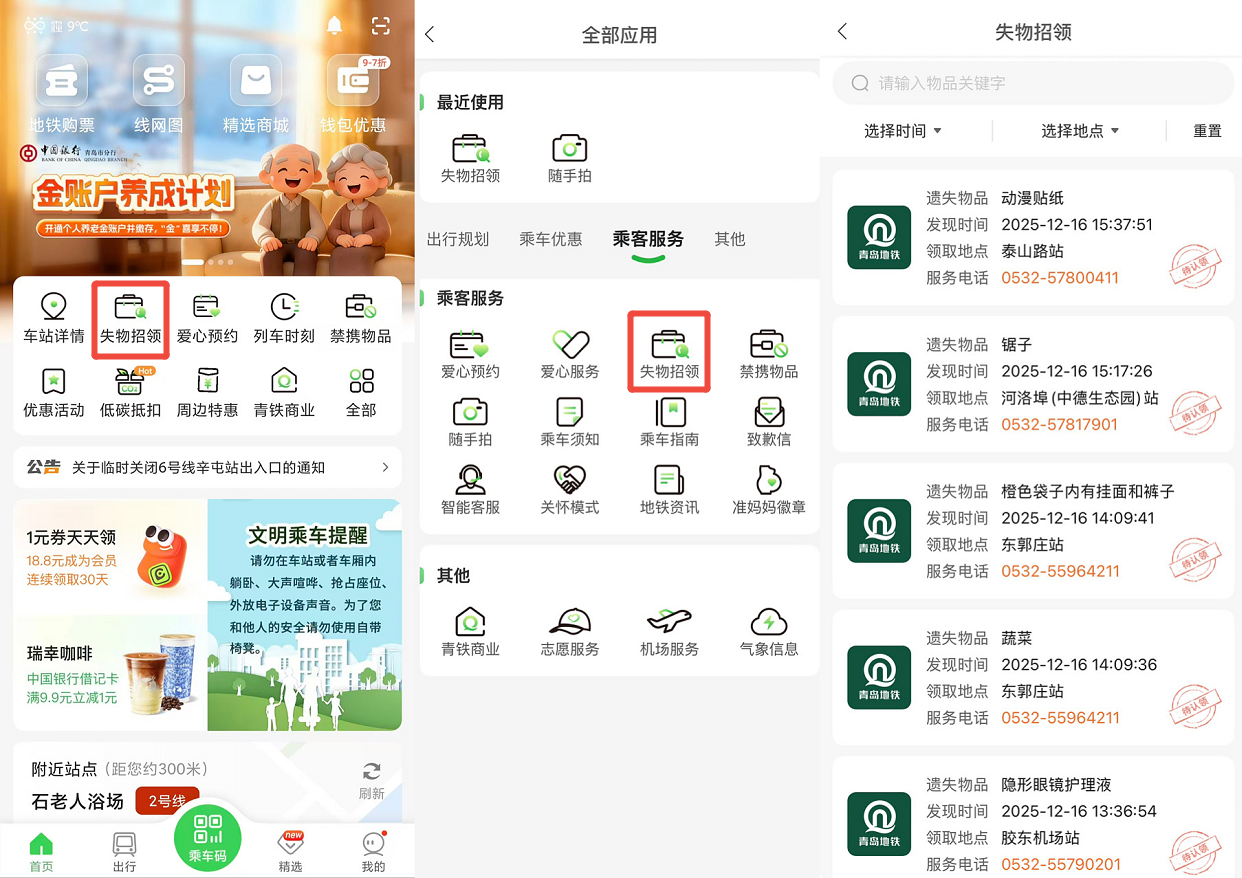The image size is (1242, 878).
Task: Tap the scan code icon at top
Action: pyautogui.click(x=381, y=26)
